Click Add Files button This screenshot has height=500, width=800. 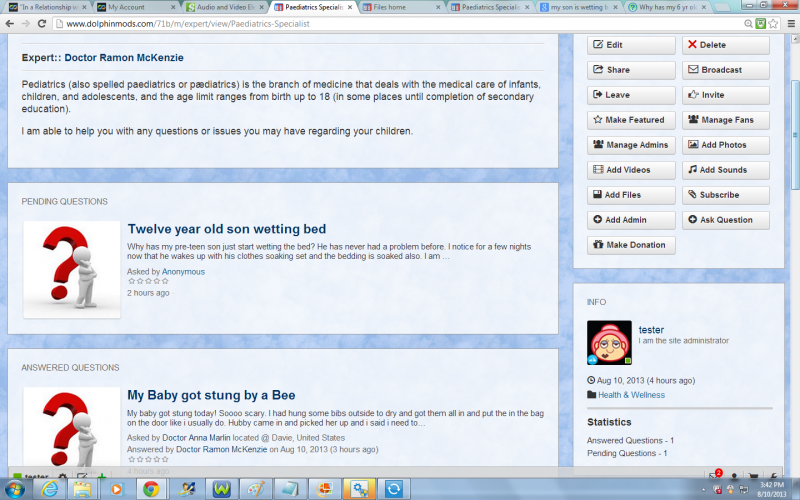point(631,195)
